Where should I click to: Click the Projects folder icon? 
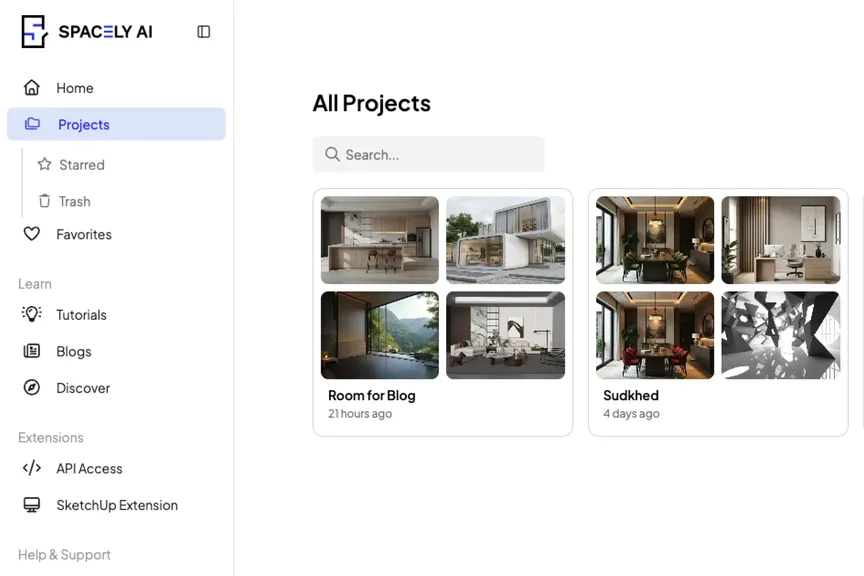click(34, 124)
